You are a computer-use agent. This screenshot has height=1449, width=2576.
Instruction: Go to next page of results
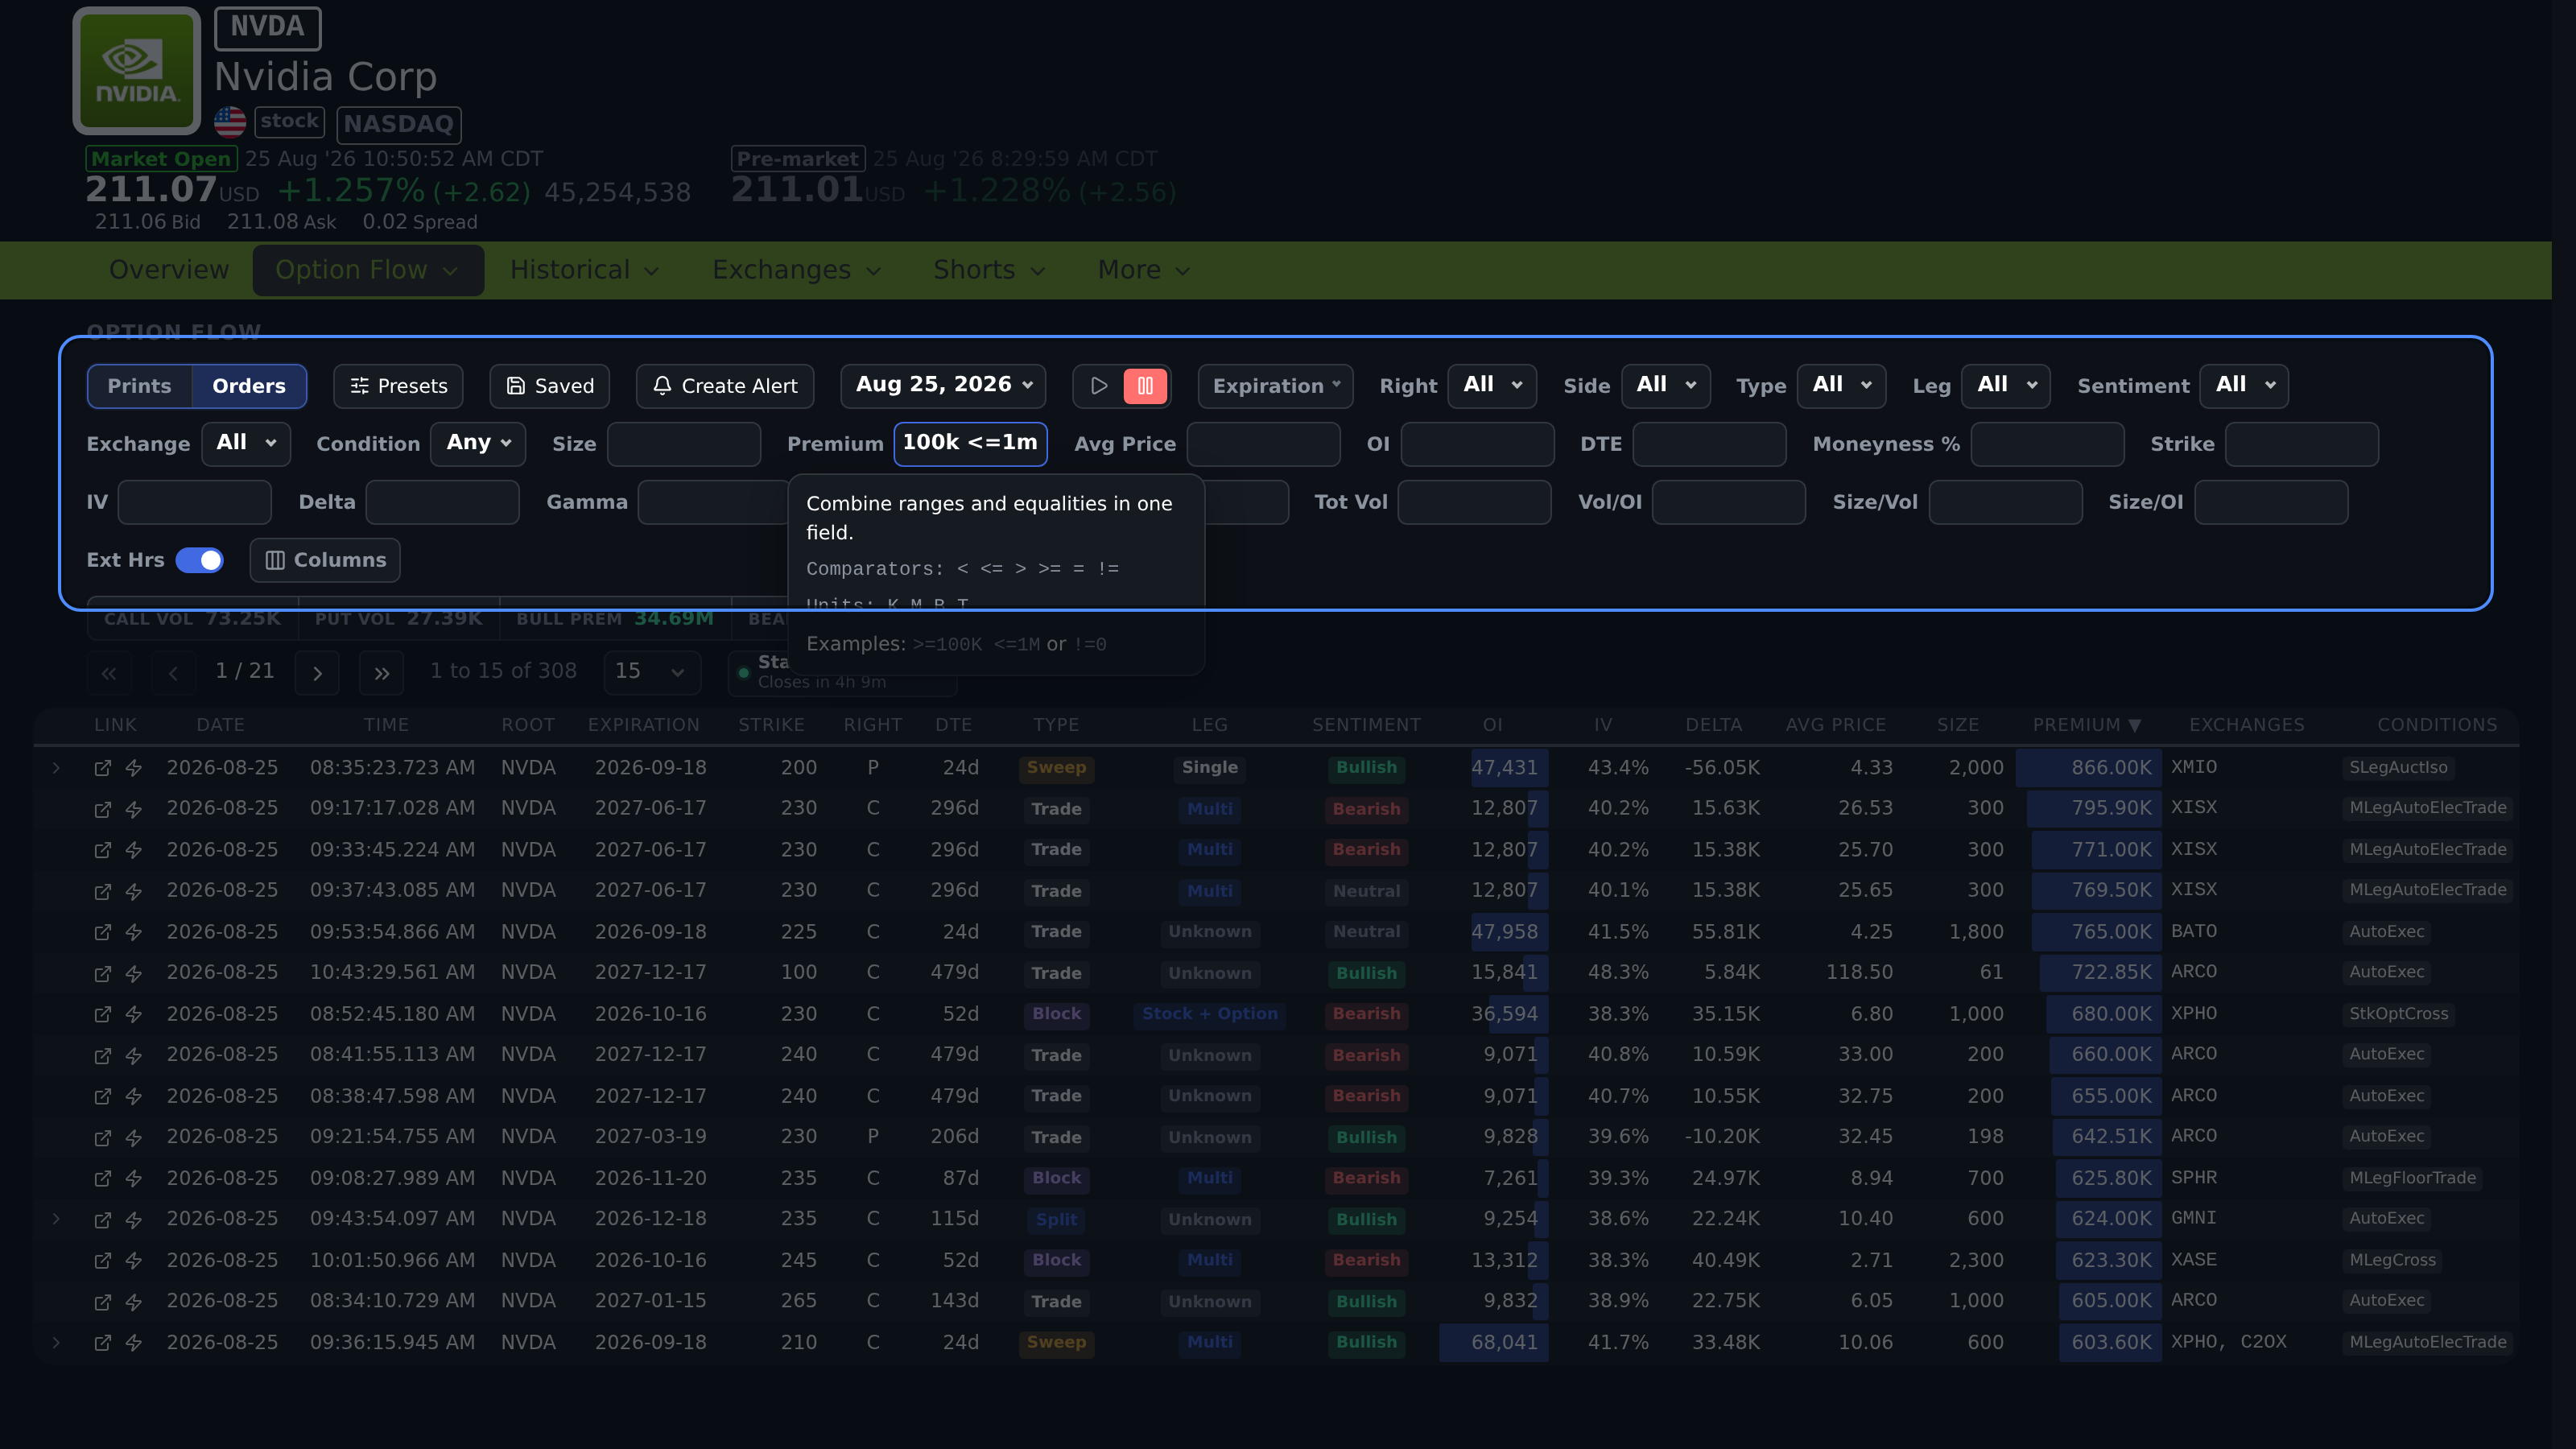(x=317, y=672)
